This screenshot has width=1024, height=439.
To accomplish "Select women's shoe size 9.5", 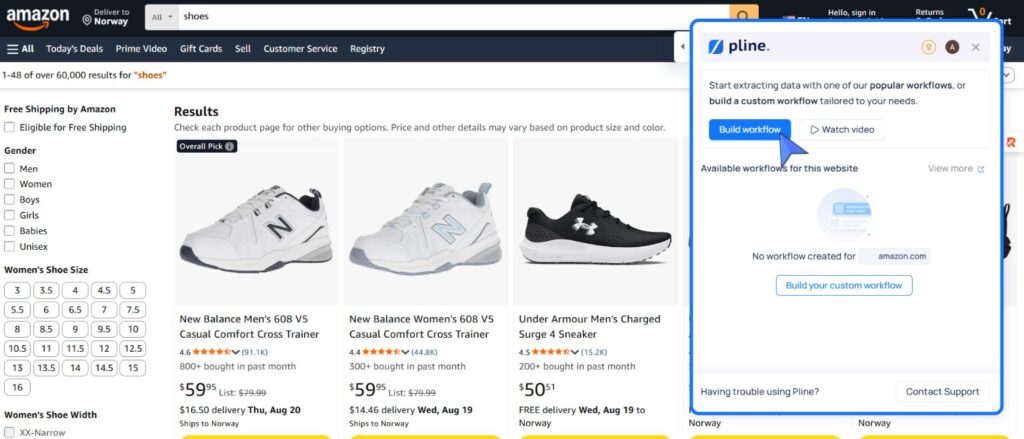I will pos(104,329).
